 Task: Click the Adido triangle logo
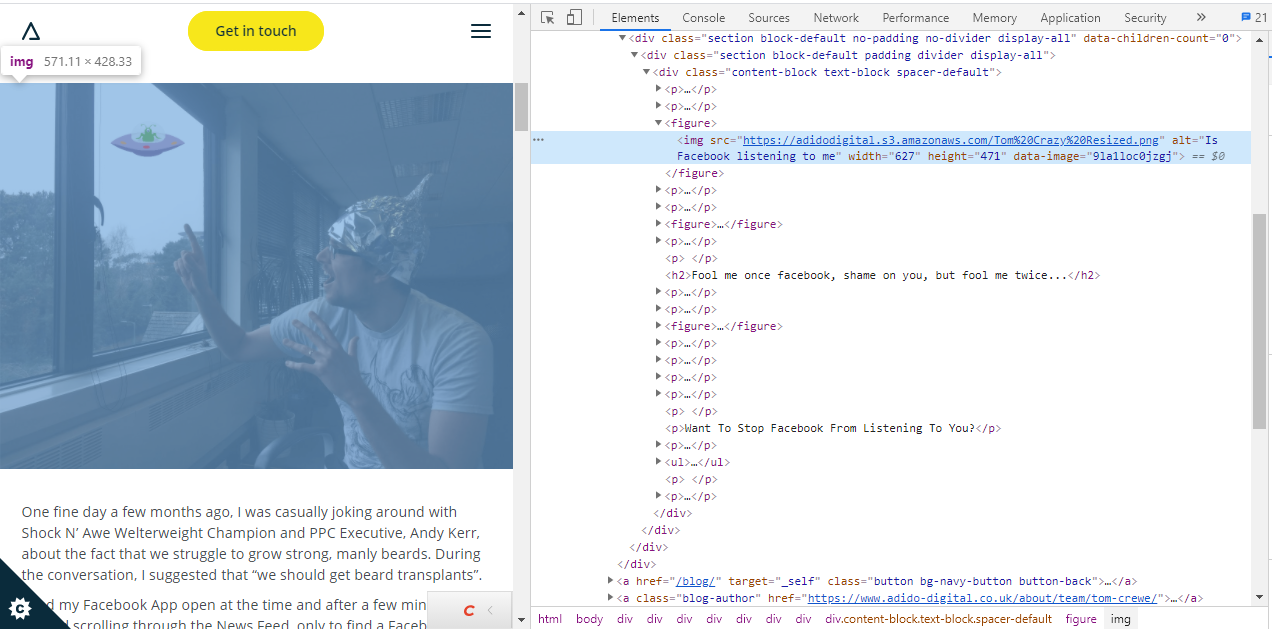coord(31,31)
